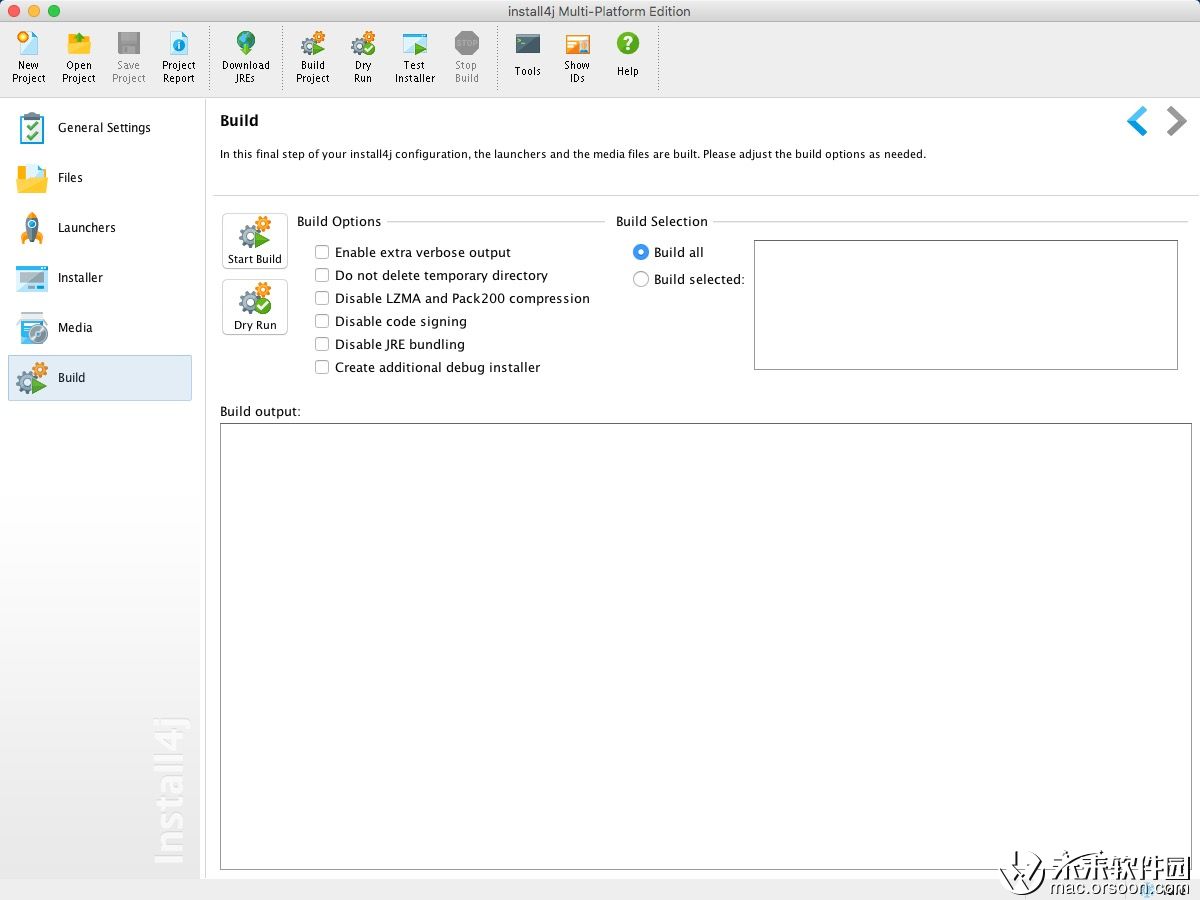The image size is (1200, 900).
Task: Select the Build selected radio button
Action: pyautogui.click(x=641, y=279)
